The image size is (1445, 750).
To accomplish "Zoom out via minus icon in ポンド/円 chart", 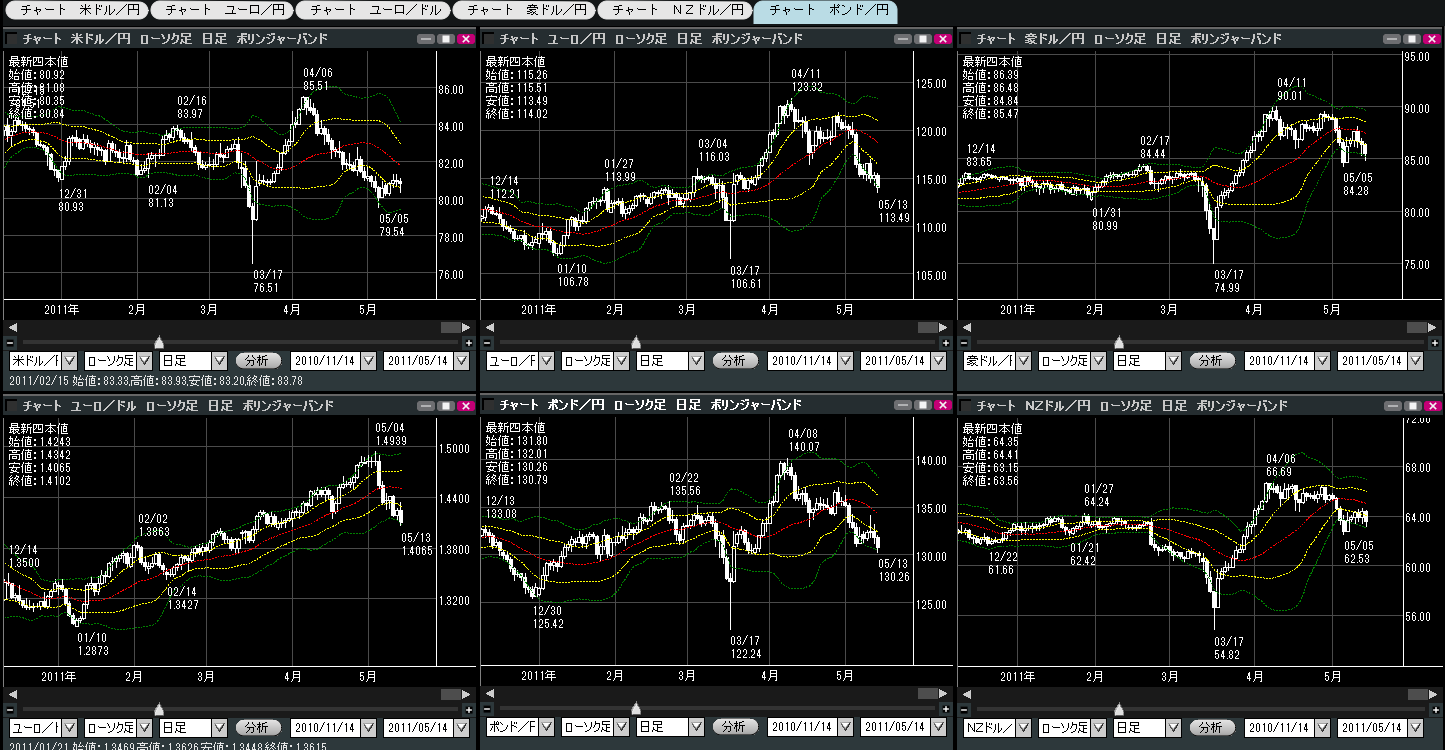I will coord(488,710).
